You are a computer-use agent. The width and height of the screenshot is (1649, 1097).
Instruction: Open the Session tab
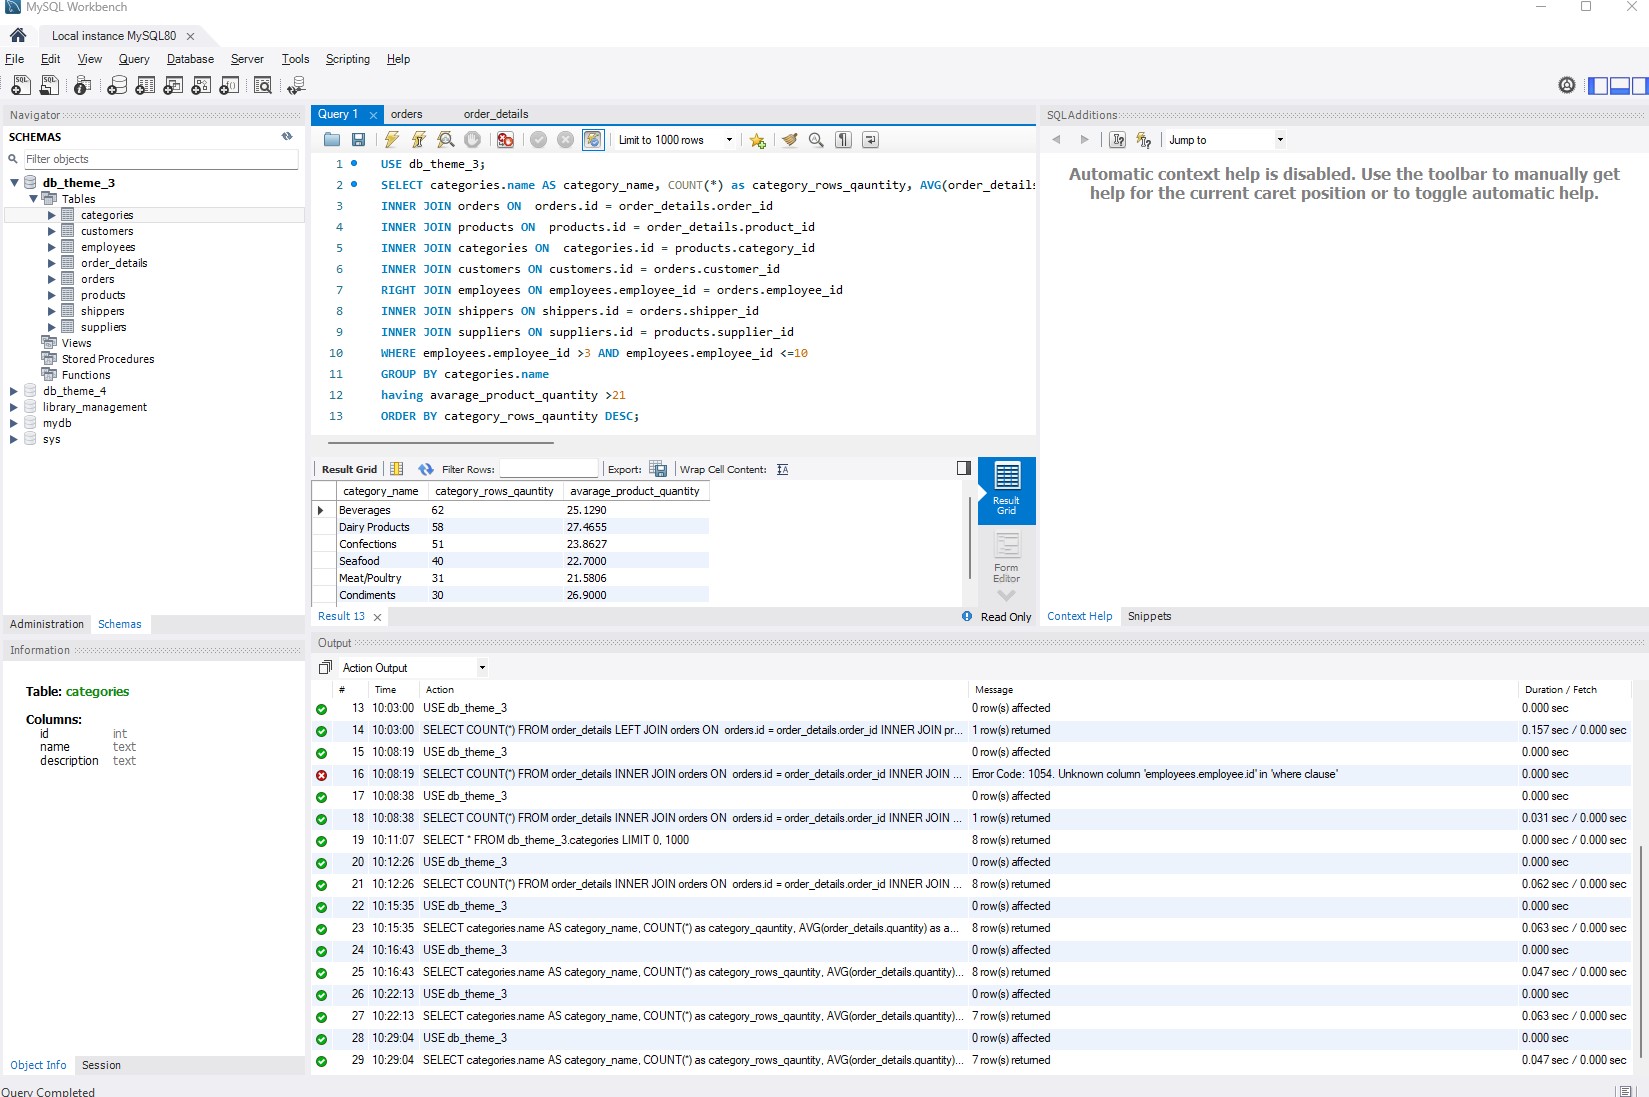point(101,1065)
